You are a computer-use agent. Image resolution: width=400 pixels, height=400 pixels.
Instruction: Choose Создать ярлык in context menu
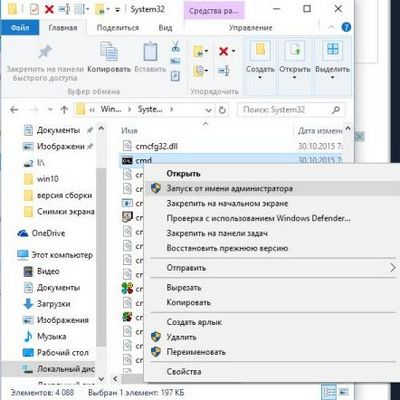271,322
